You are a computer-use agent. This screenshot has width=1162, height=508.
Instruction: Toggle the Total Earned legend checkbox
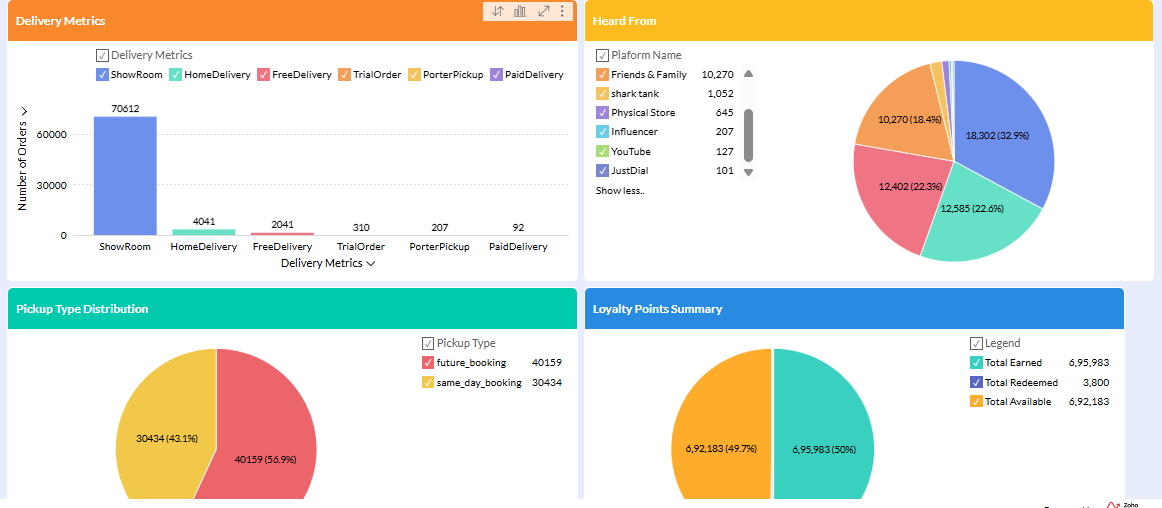coord(976,363)
